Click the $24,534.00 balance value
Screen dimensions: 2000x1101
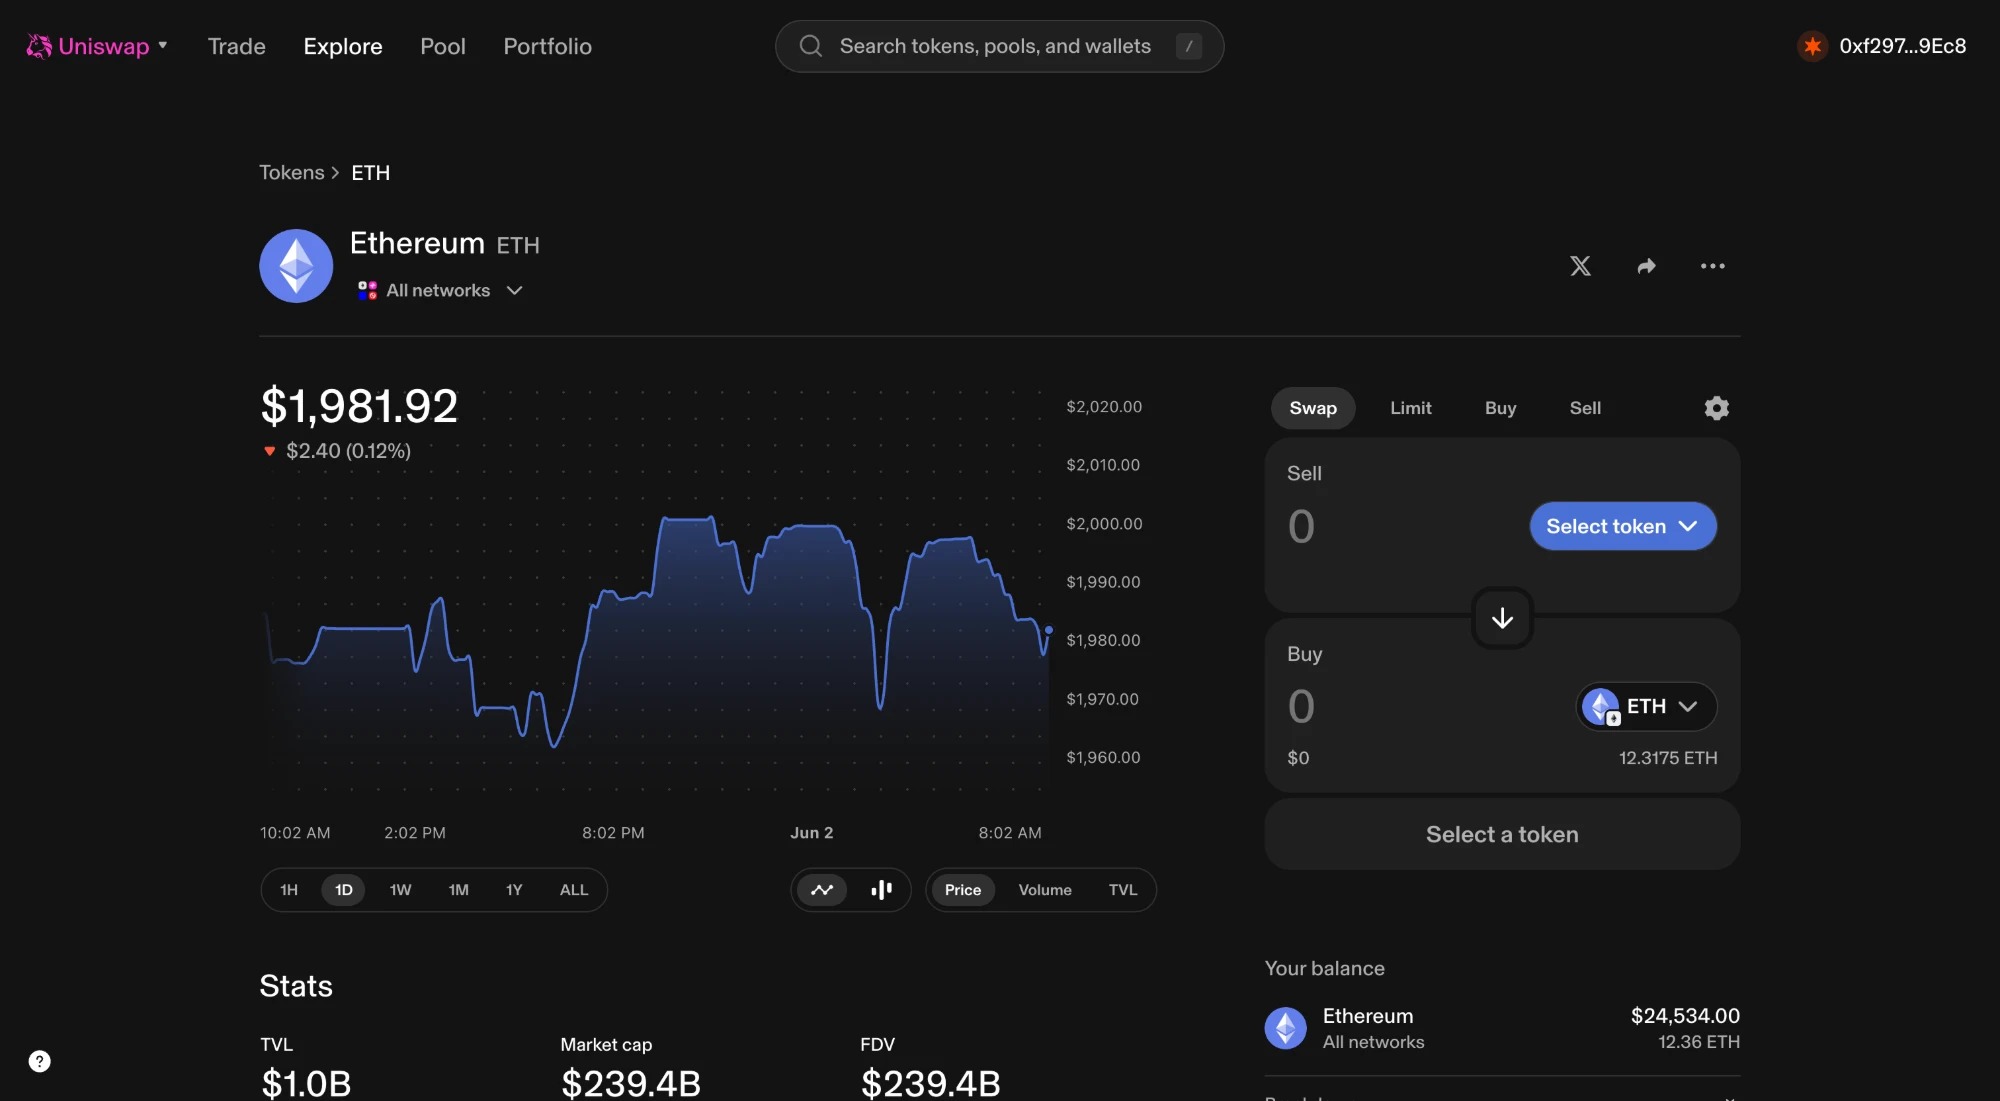[x=1685, y=1015]
